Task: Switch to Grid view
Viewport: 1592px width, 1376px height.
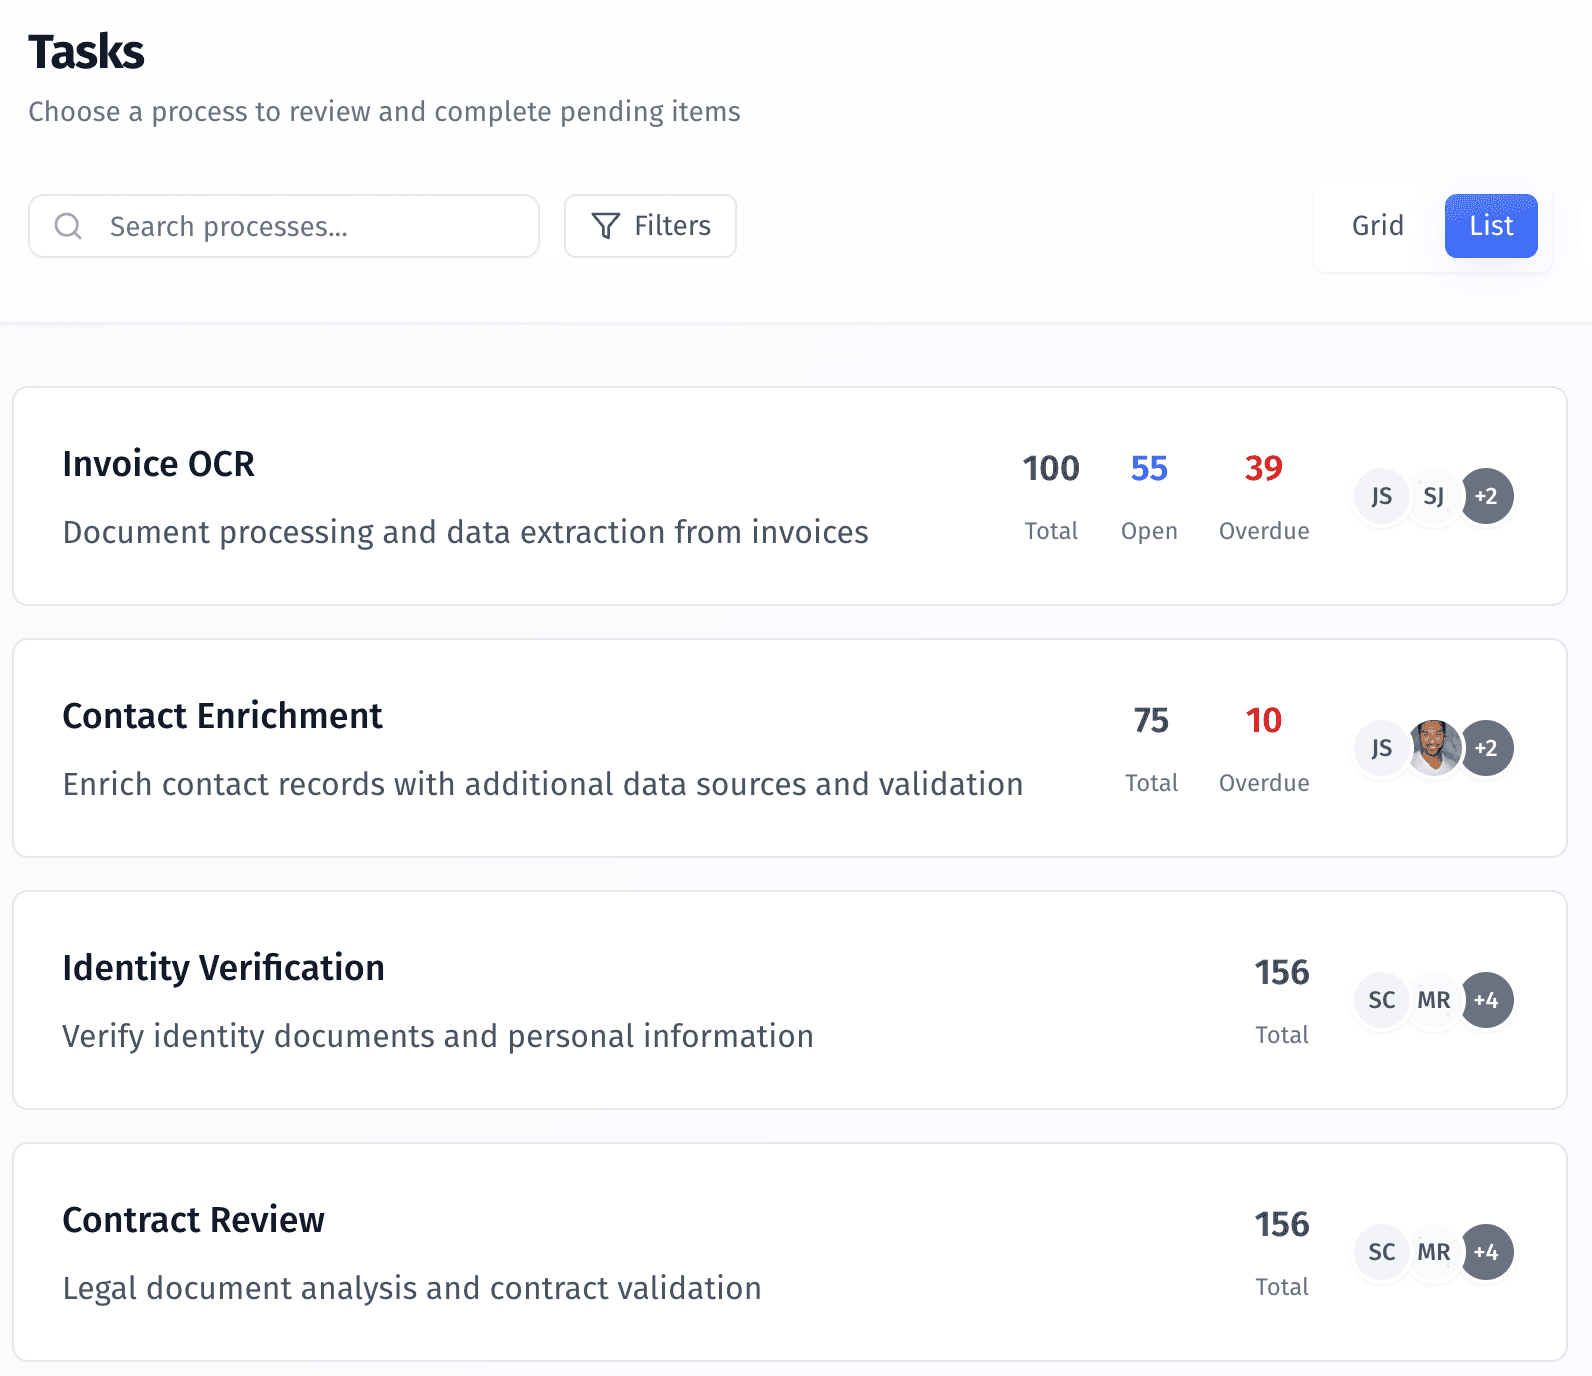Action: [1377, 226]
